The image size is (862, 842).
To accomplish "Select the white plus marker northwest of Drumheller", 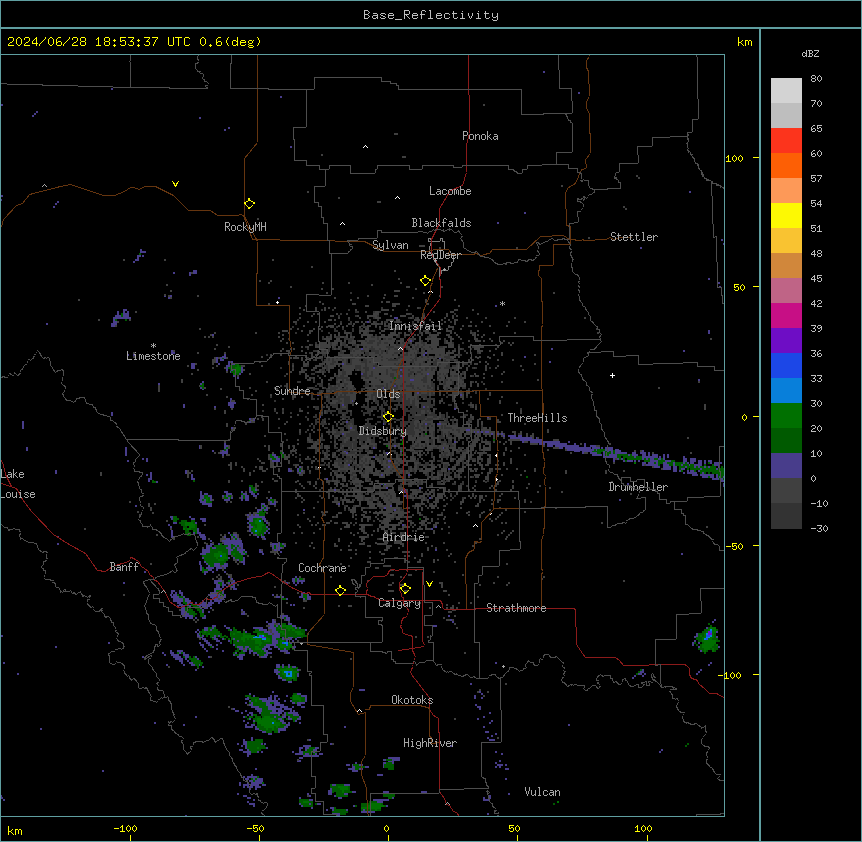I will pos(612,375).
